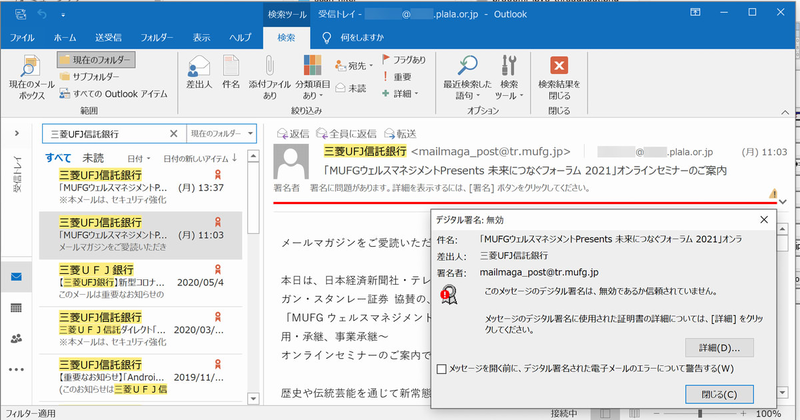The image size is (800, 420).
Task: Click the send/receive all folders title-bar icon
Action: pos(20,14)
